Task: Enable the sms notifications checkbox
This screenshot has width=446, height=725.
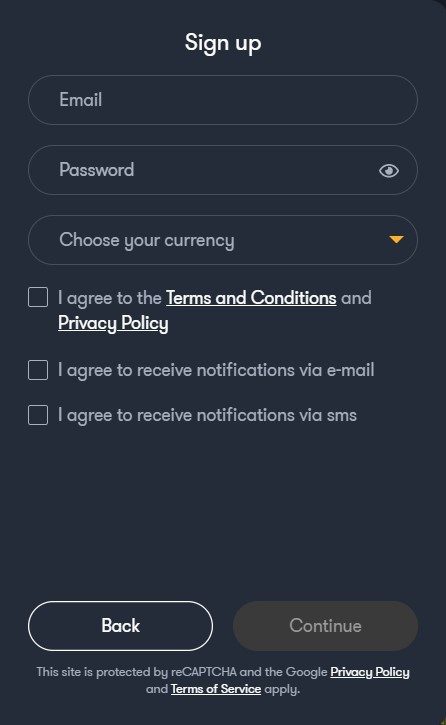Action: [38, 415]
